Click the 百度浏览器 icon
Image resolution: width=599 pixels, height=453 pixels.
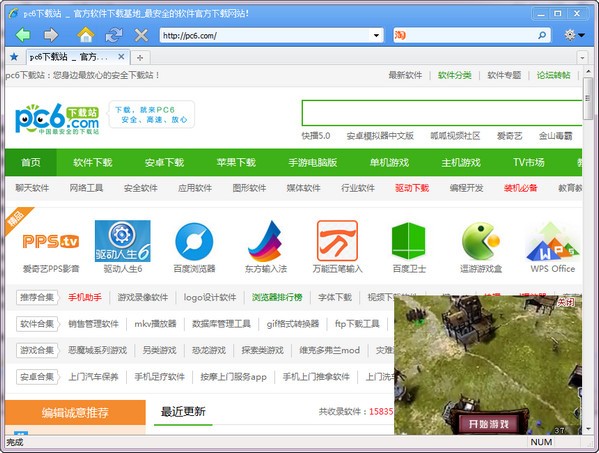(x=194, y=241)
